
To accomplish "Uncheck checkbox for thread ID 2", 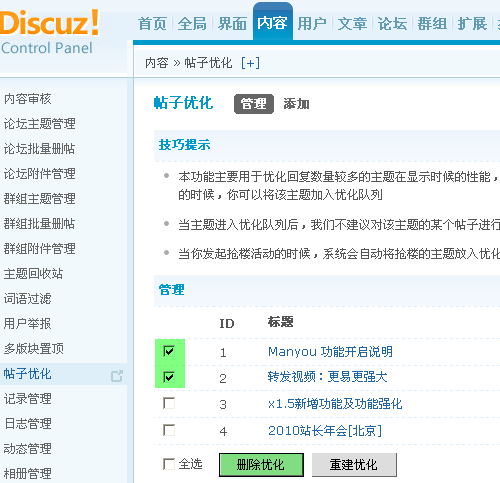I will (x=169, y=377).
